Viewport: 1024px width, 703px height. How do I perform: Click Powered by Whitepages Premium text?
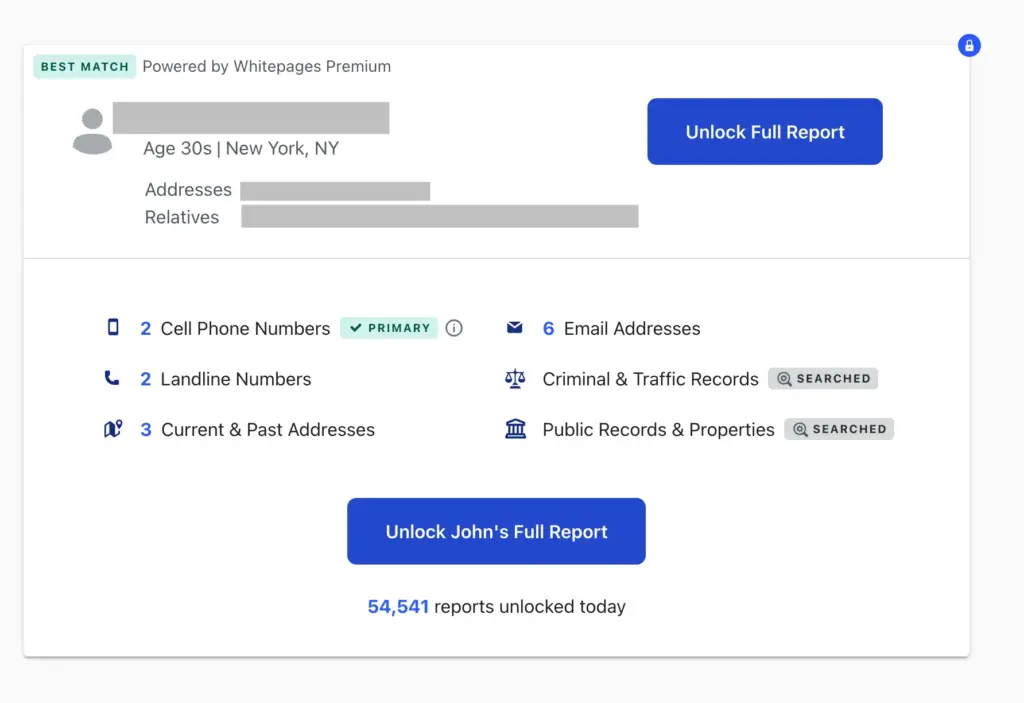266,67
